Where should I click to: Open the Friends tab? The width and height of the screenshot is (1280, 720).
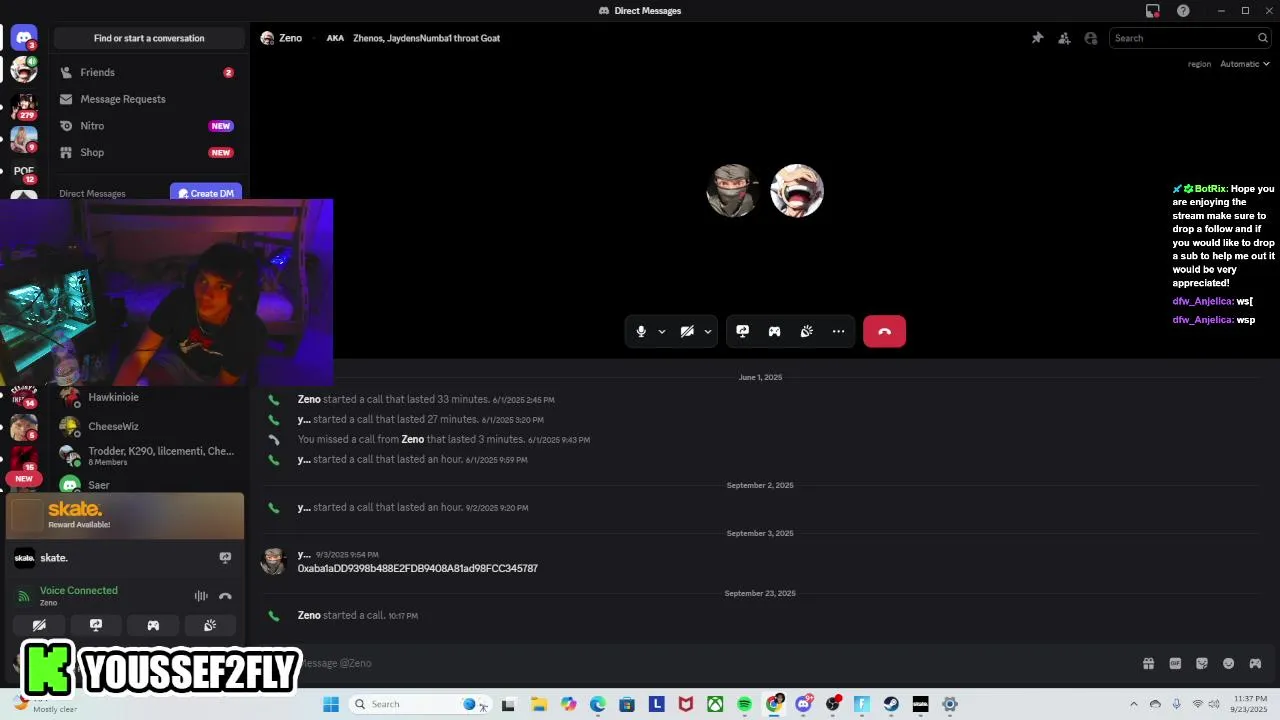pyautogui.click(x=148, y=72)
